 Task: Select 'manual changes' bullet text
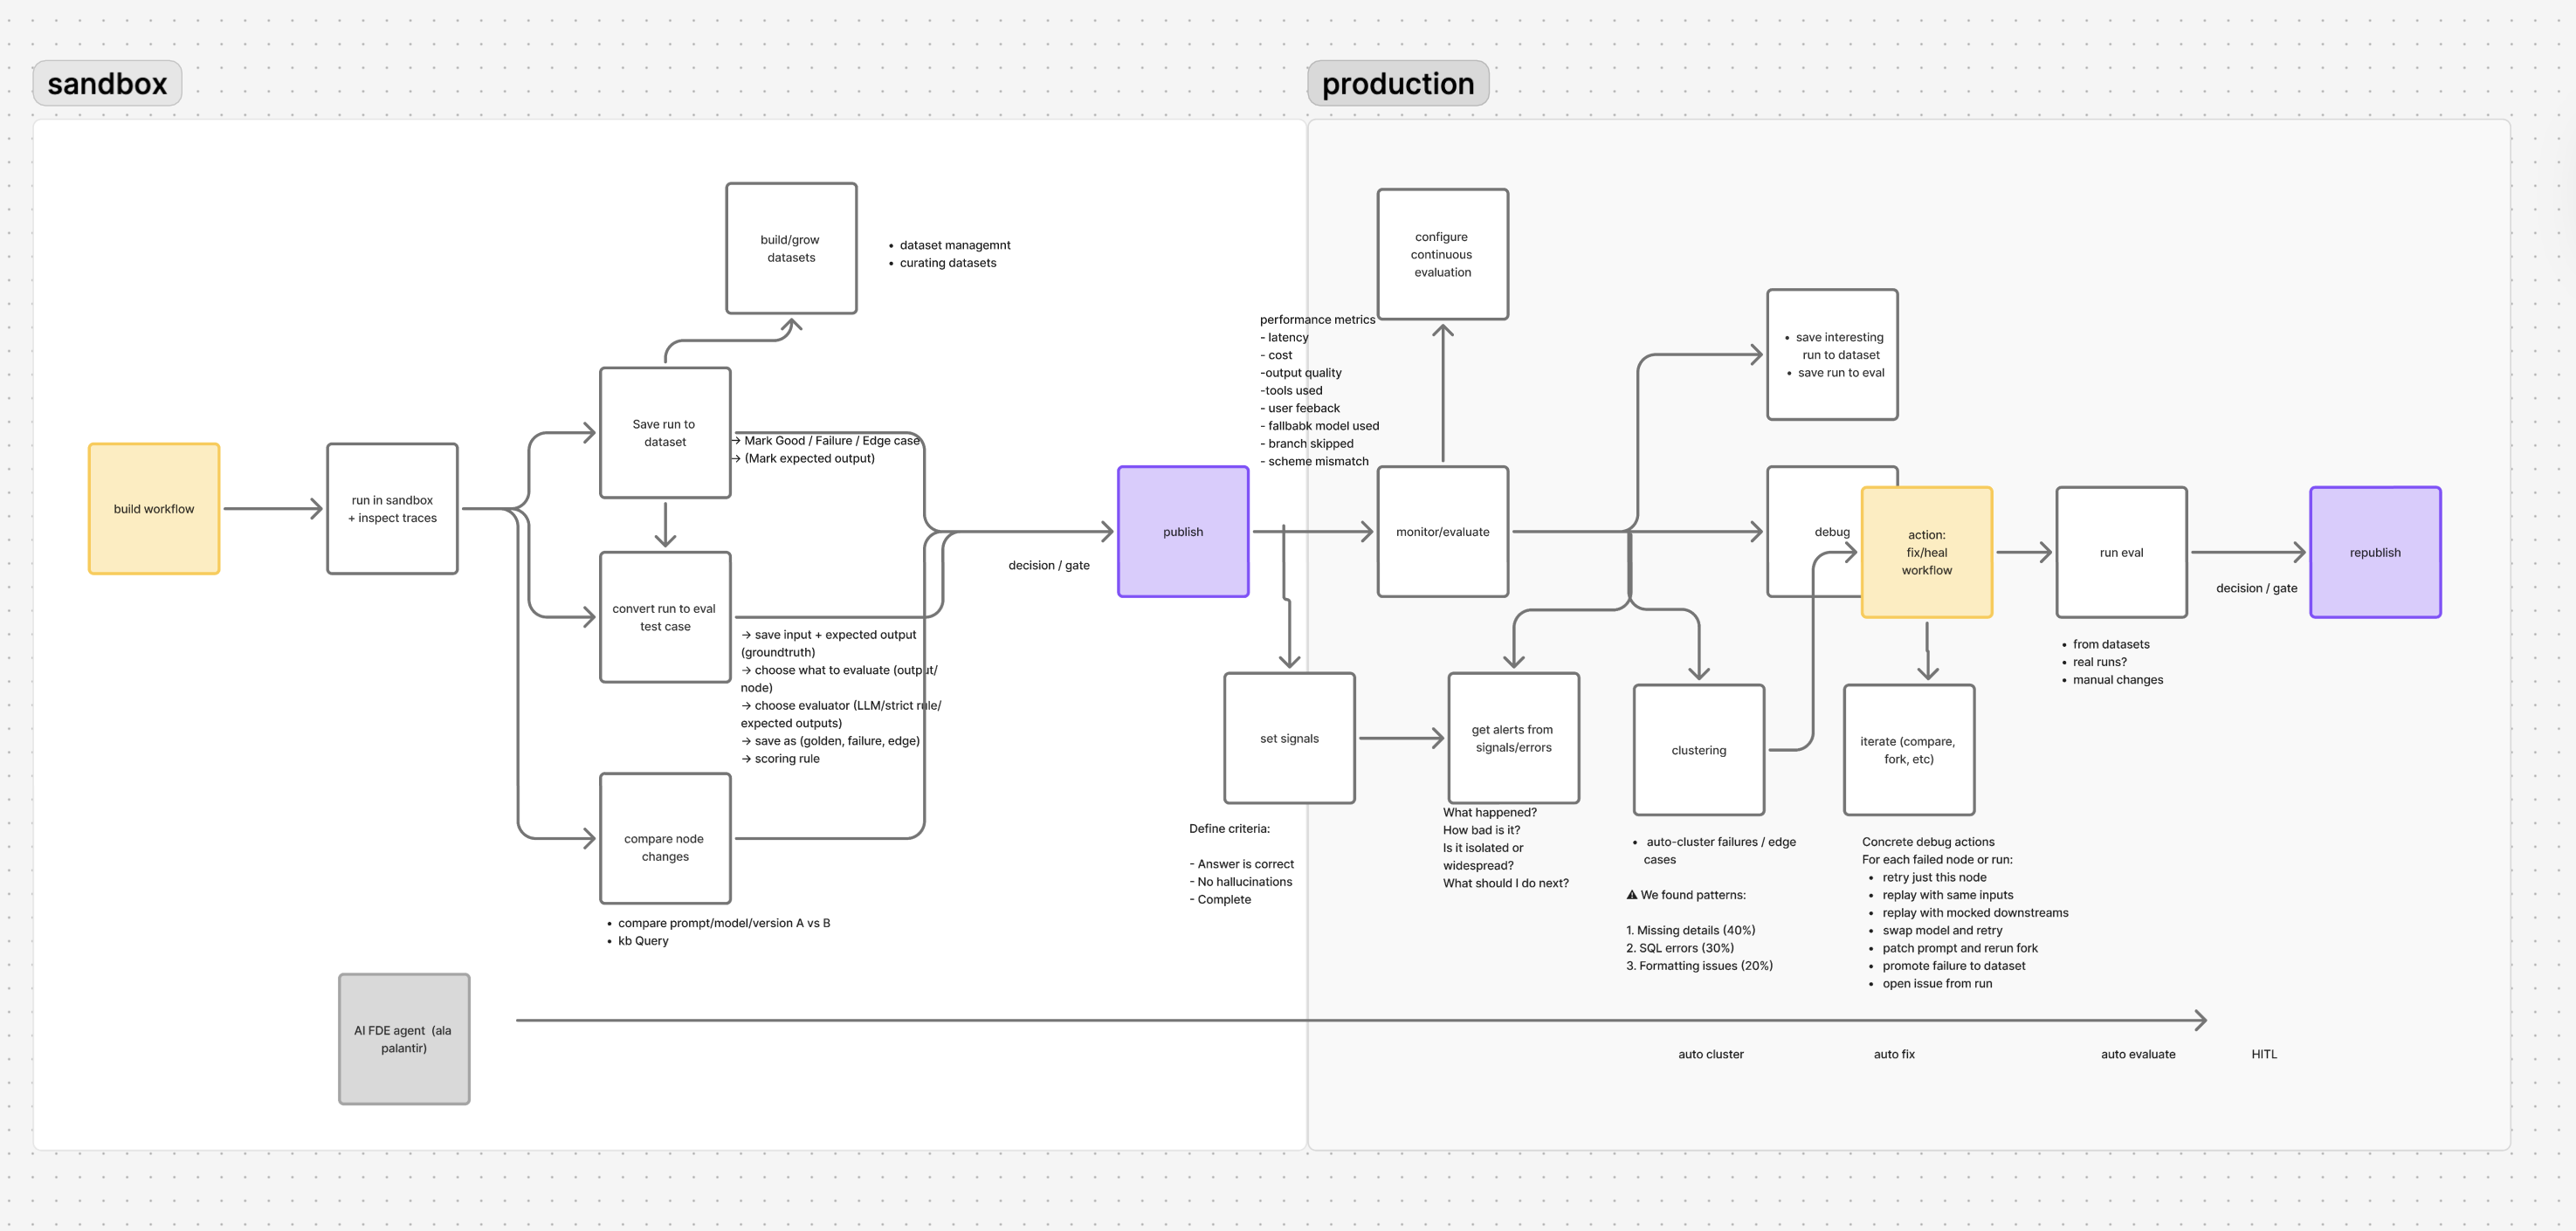tap(2118, 680)
